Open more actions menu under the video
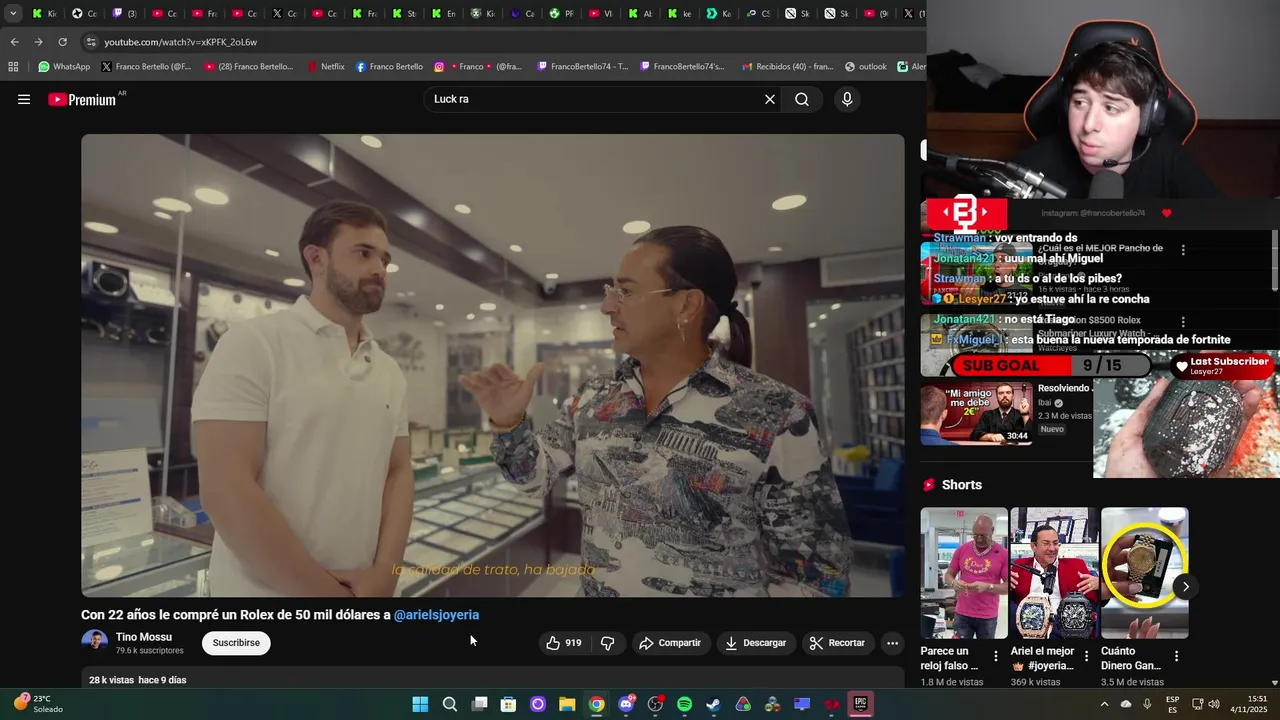This screenshot has width=1280, height=720. 892,643
